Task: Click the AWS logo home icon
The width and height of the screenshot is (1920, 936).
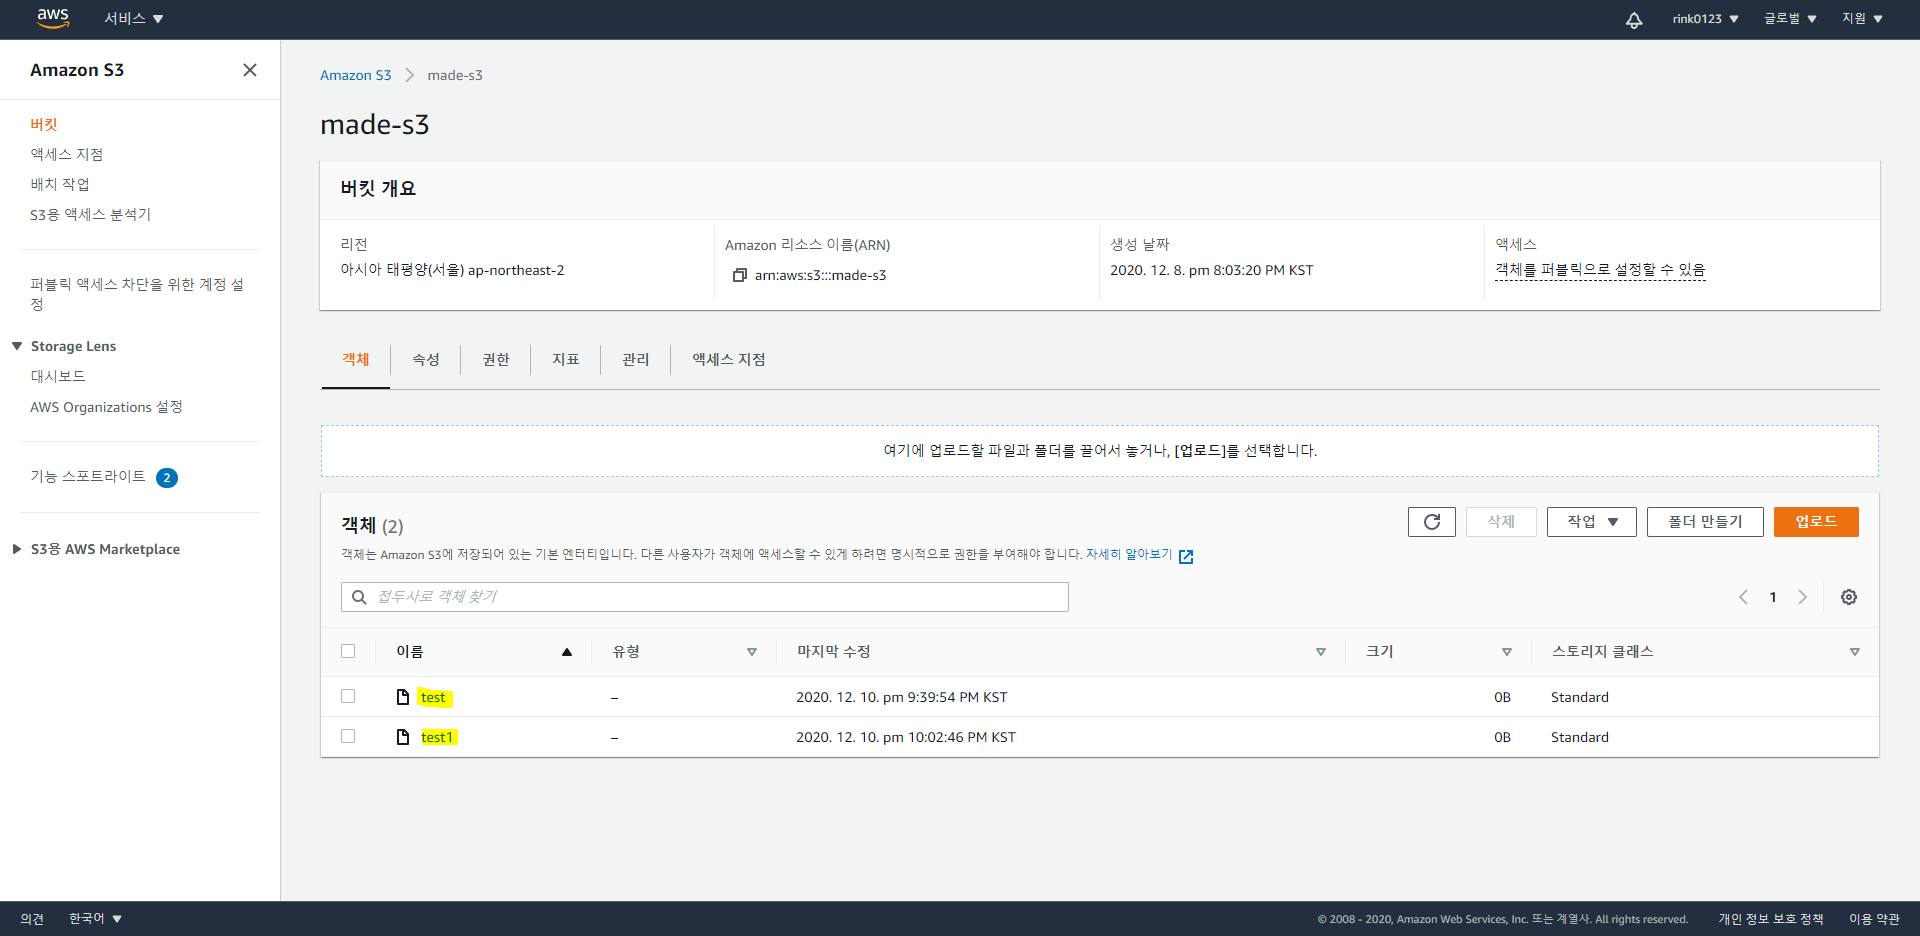Action: point(53,18)
